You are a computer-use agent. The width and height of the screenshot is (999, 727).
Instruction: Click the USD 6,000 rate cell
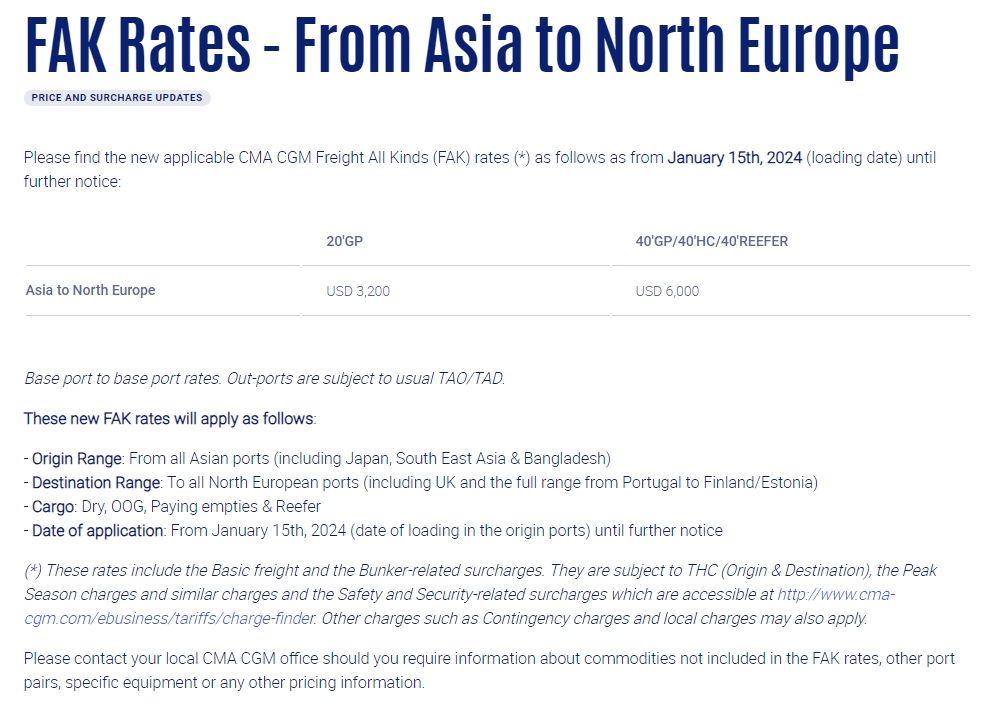(667, 291)
